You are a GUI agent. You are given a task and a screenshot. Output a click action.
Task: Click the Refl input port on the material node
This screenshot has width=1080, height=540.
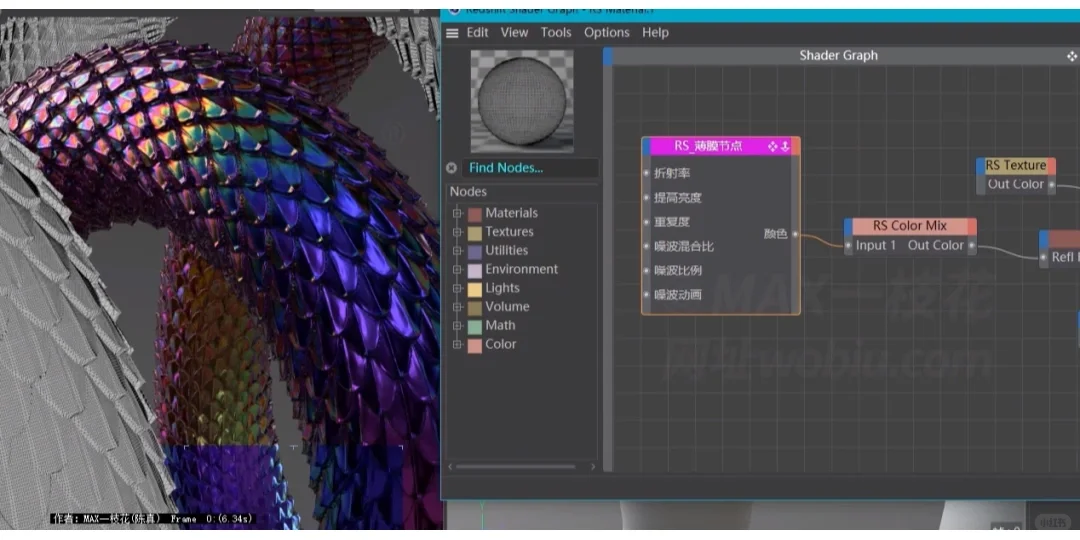point(1043,257)
